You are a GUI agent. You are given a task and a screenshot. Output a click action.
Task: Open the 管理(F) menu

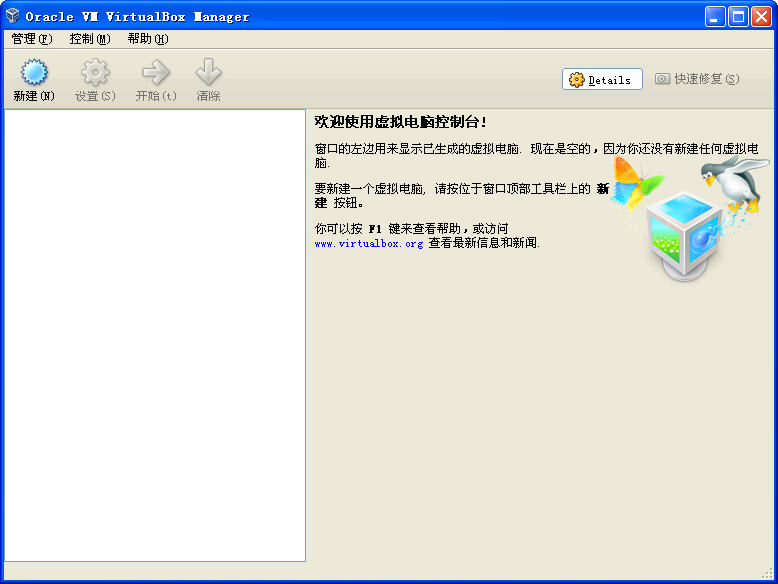[x=32, y=39]
